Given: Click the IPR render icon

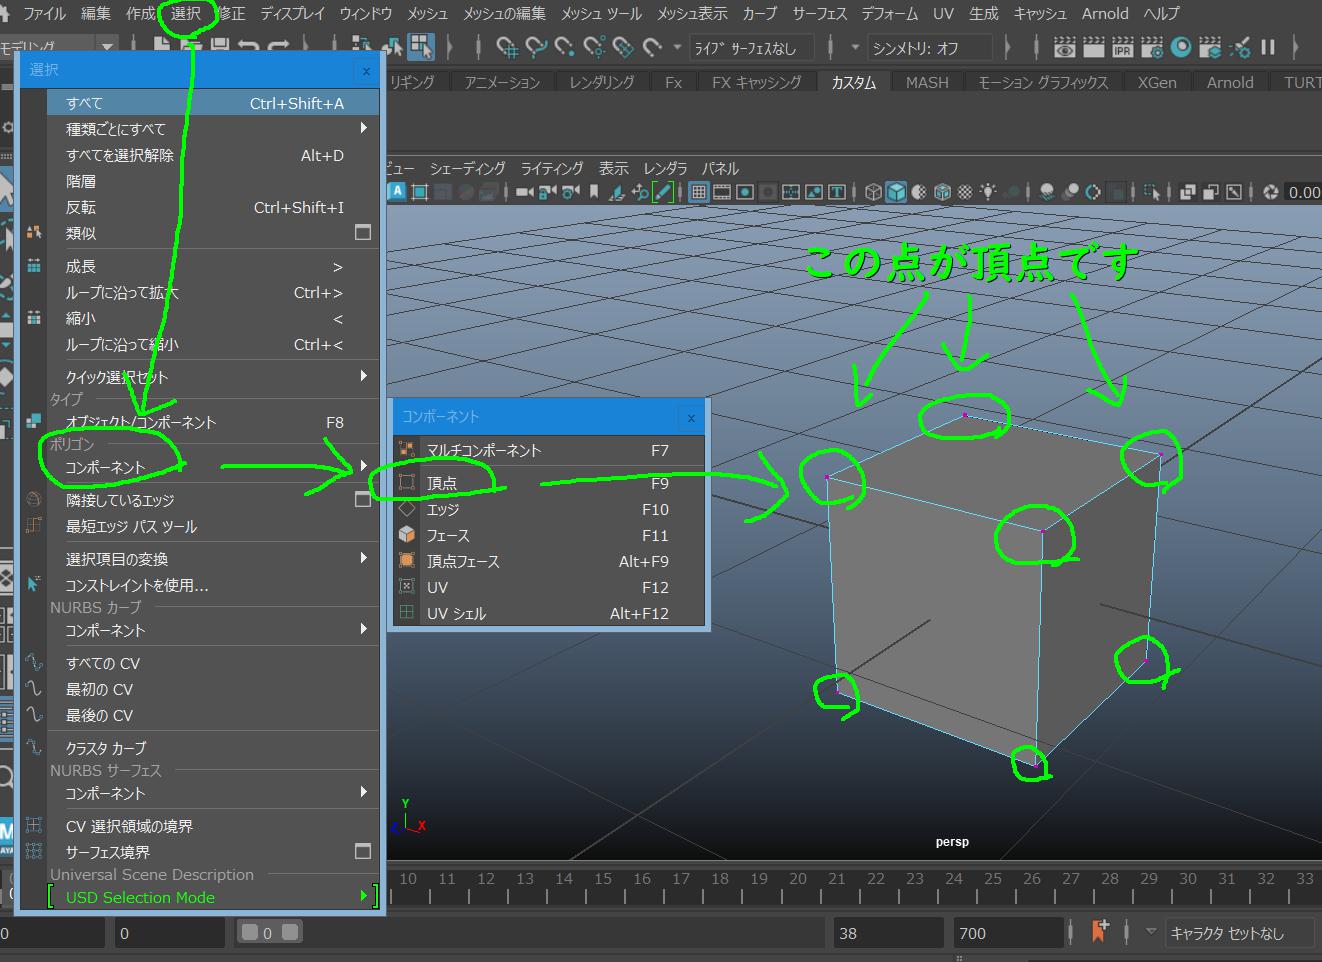Looking at the screenshot, I should click(1123, 47).
